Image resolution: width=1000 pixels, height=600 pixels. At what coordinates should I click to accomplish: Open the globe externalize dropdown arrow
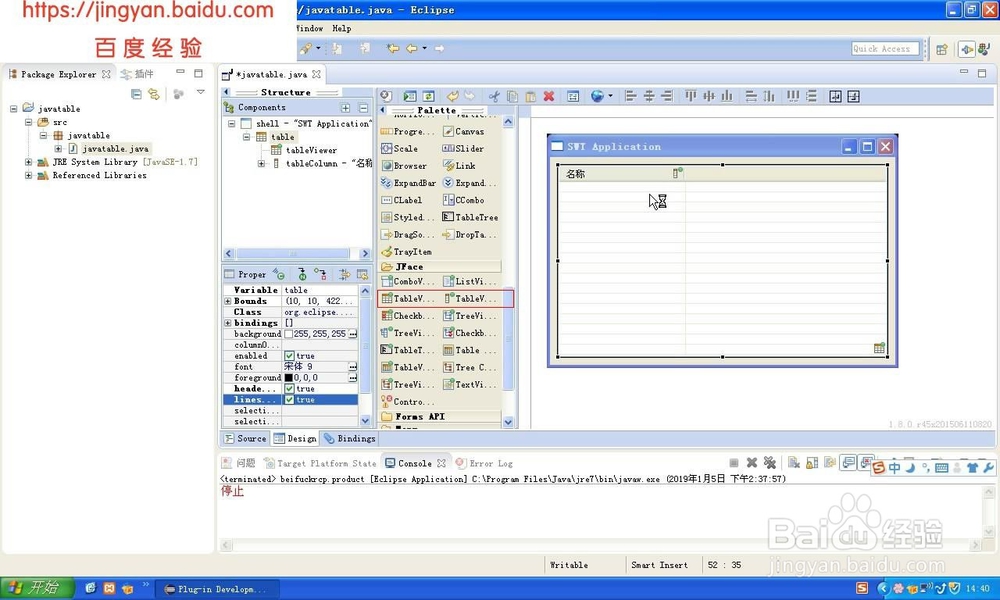[x=610, y=96]
